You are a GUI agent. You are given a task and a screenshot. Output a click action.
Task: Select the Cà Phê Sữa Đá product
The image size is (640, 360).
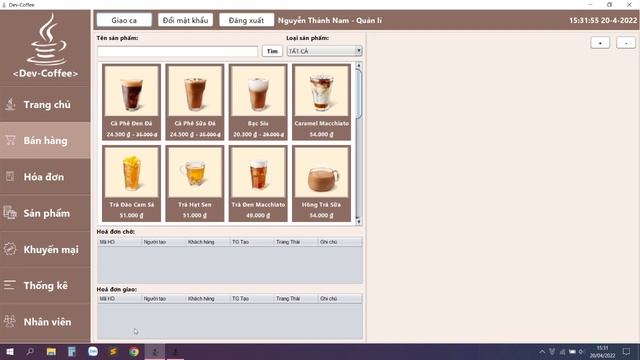coord(195,102)
